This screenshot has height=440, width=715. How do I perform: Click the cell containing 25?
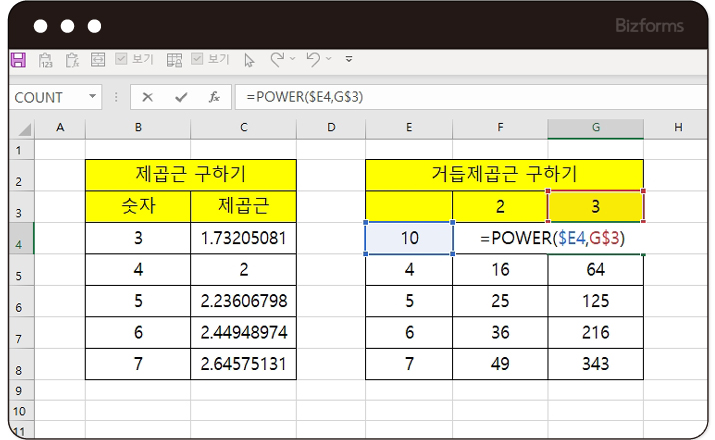[500, 301]
